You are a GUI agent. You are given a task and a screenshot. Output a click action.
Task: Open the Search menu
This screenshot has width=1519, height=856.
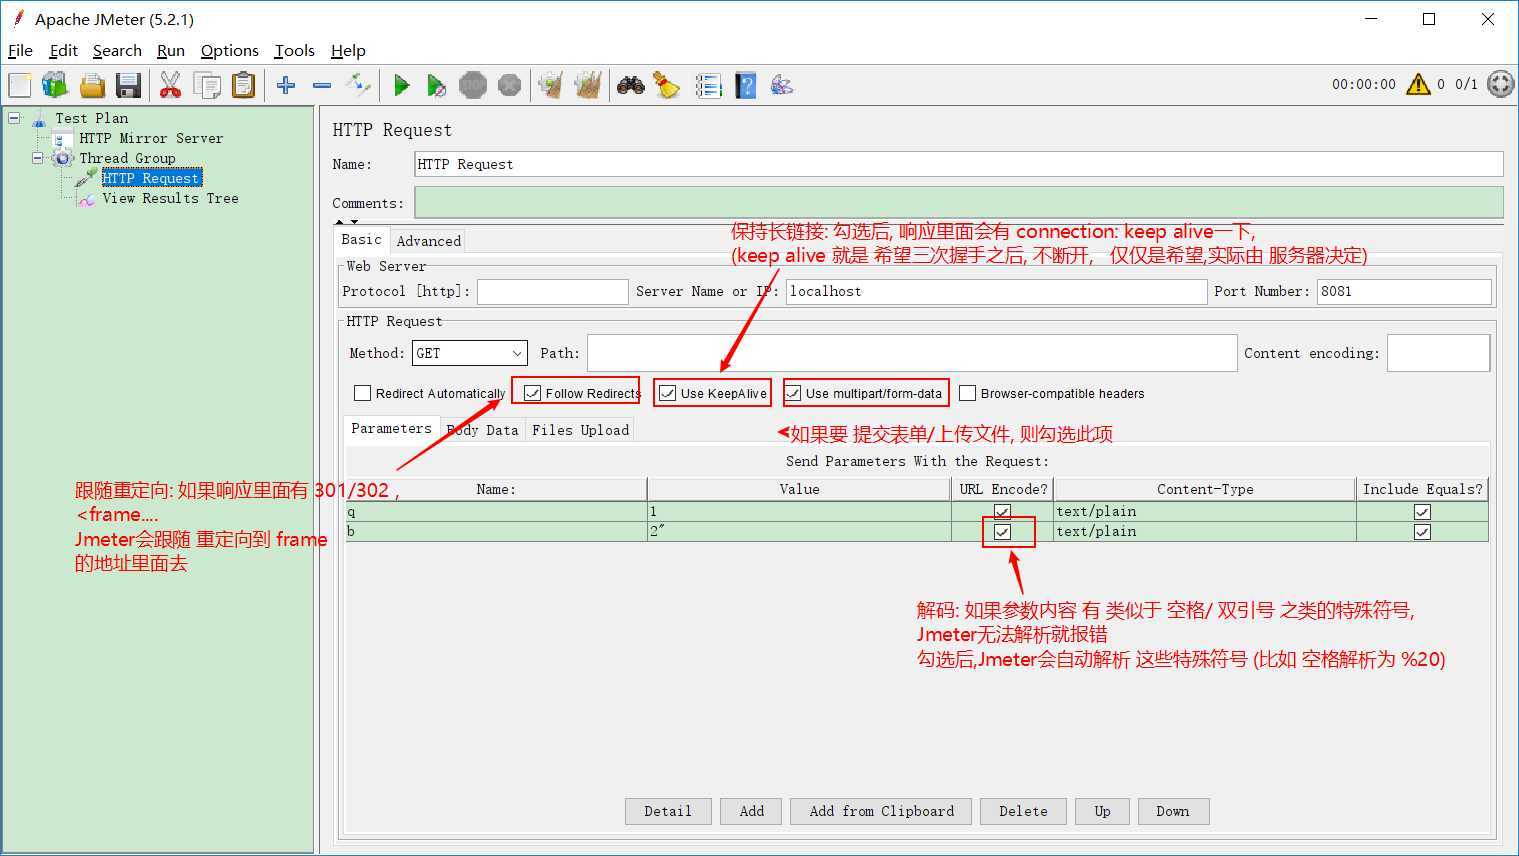point(117,50)
